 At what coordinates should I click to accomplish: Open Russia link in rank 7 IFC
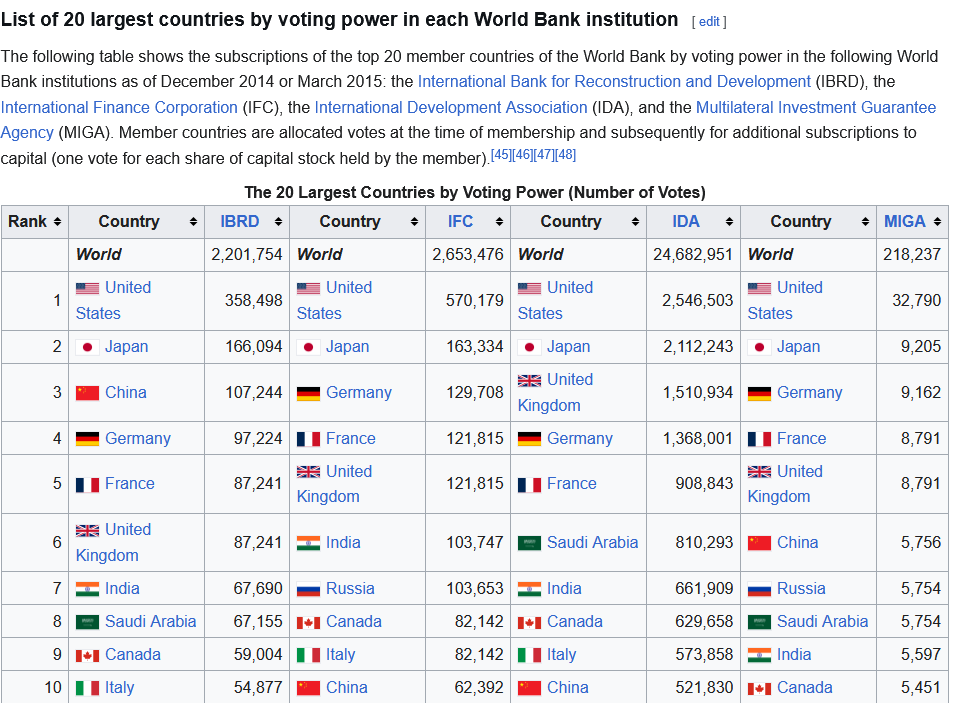point(350,589)
